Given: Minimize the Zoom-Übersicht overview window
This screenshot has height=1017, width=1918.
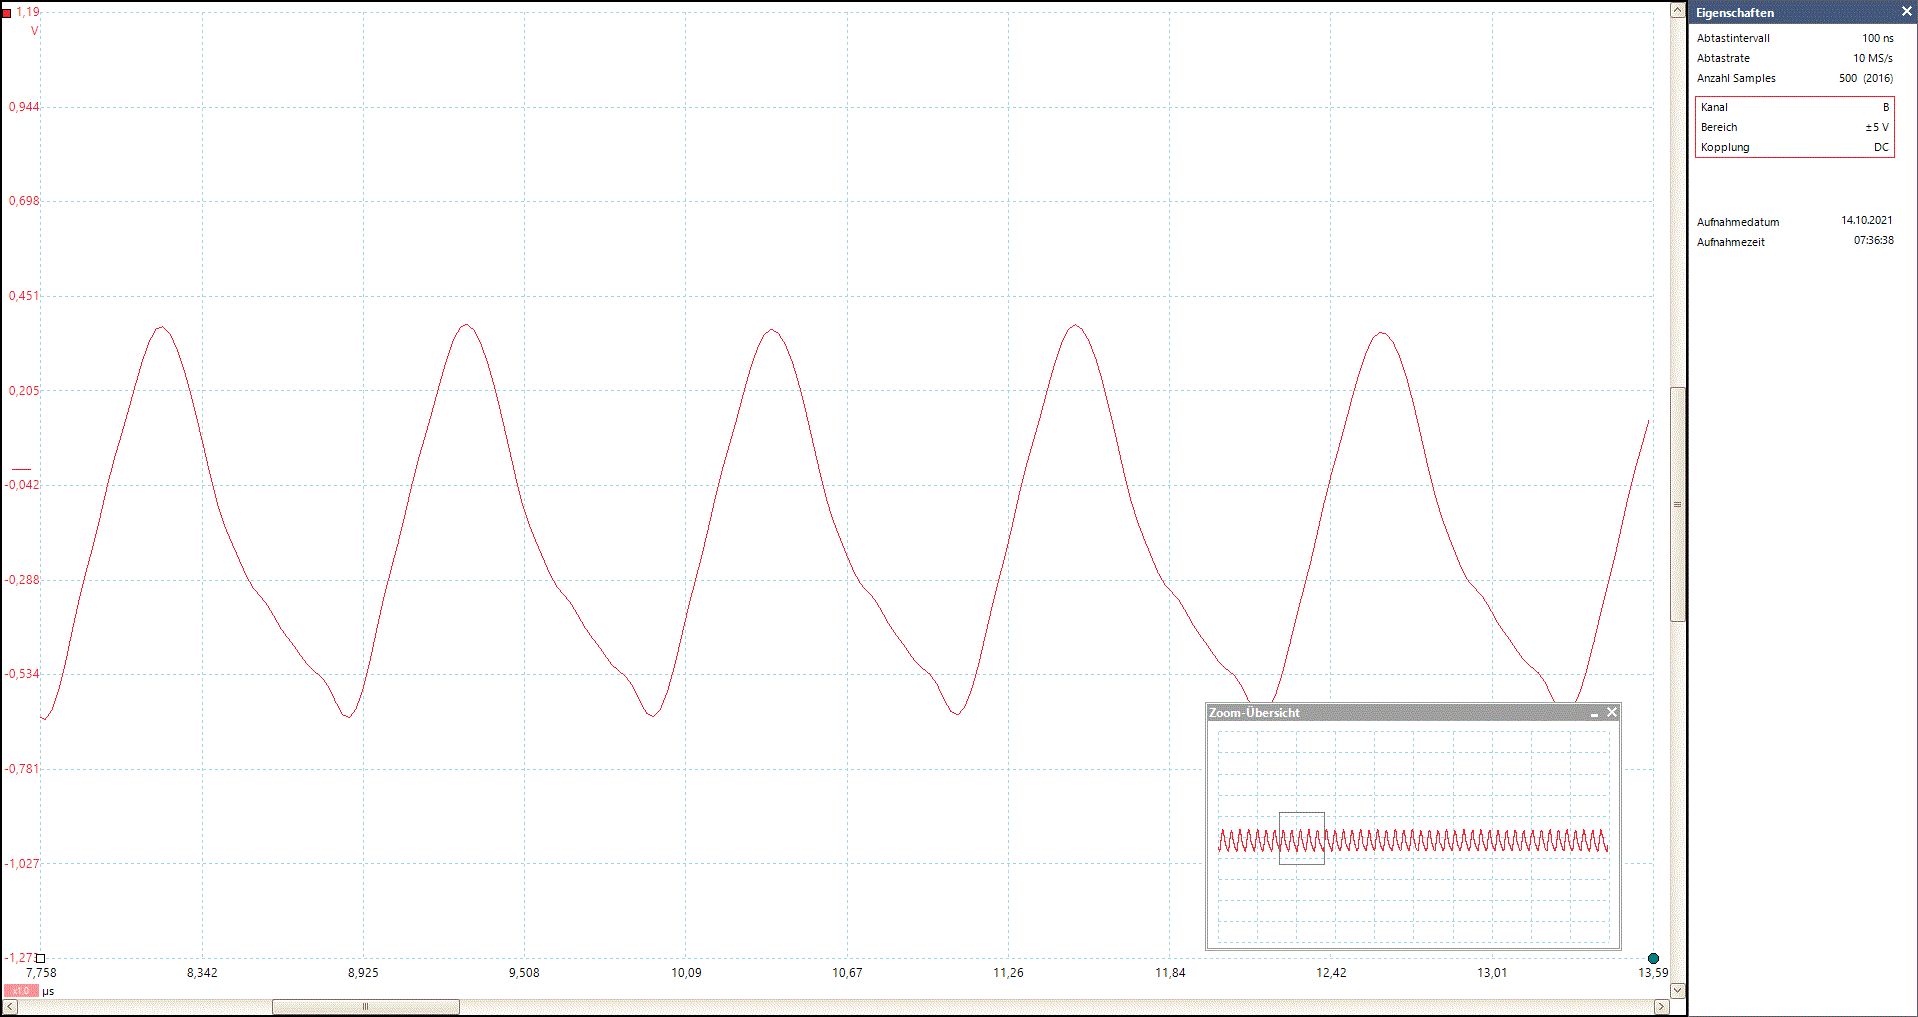Looking at the screenshot, I should pos(1595,713).
